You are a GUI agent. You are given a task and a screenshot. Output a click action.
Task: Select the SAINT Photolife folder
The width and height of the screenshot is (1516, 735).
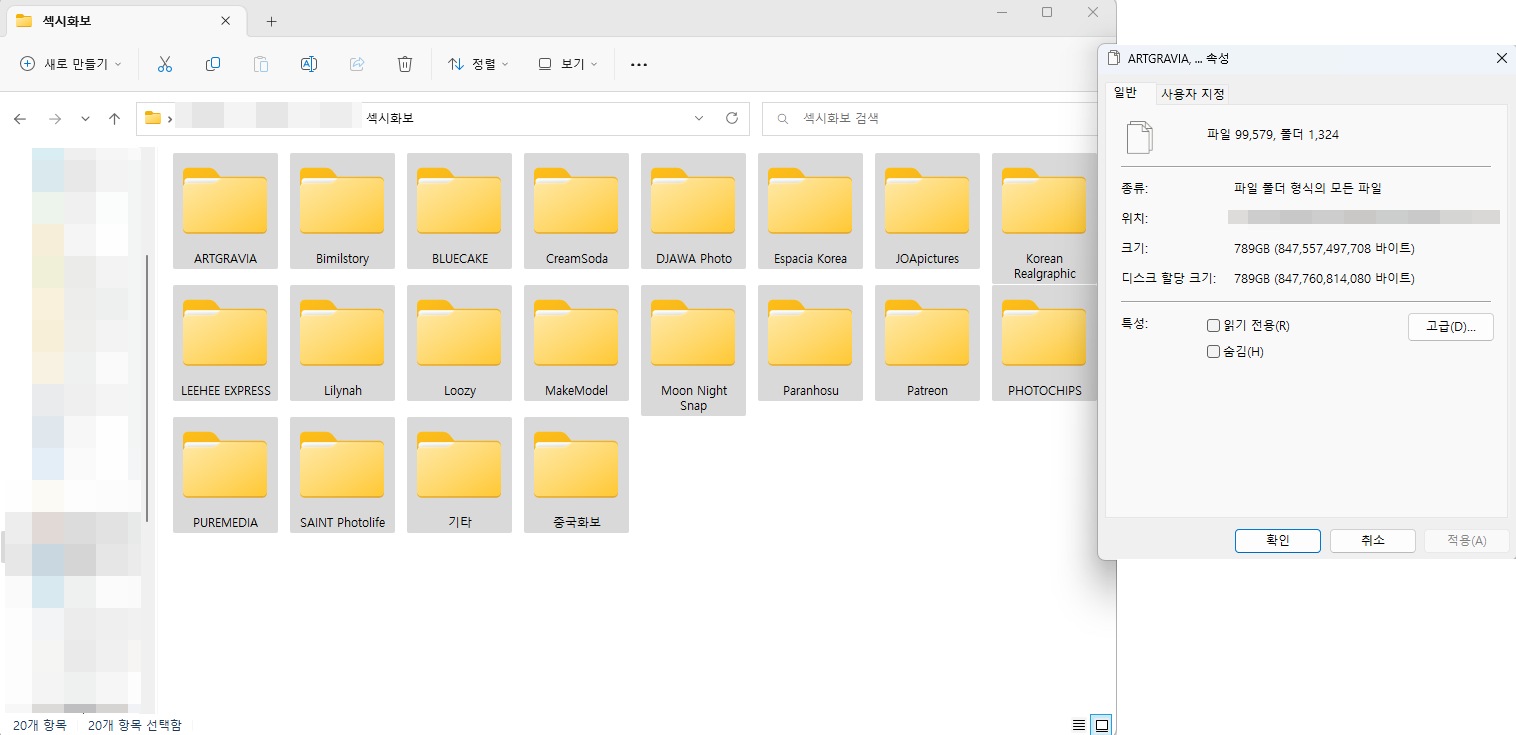tap(342, 475)
